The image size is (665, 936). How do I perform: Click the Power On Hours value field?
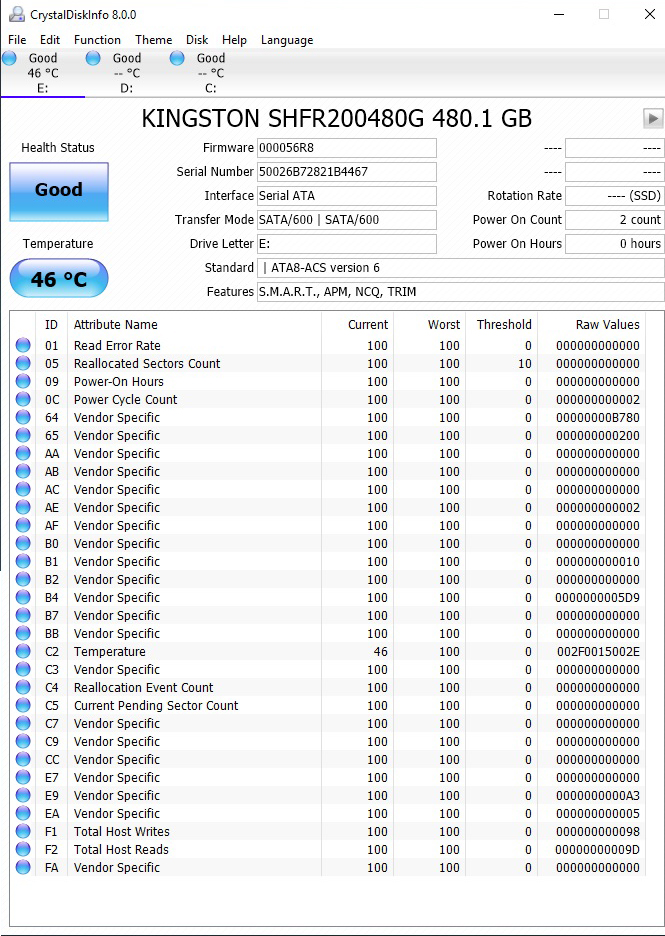[614, 244]
